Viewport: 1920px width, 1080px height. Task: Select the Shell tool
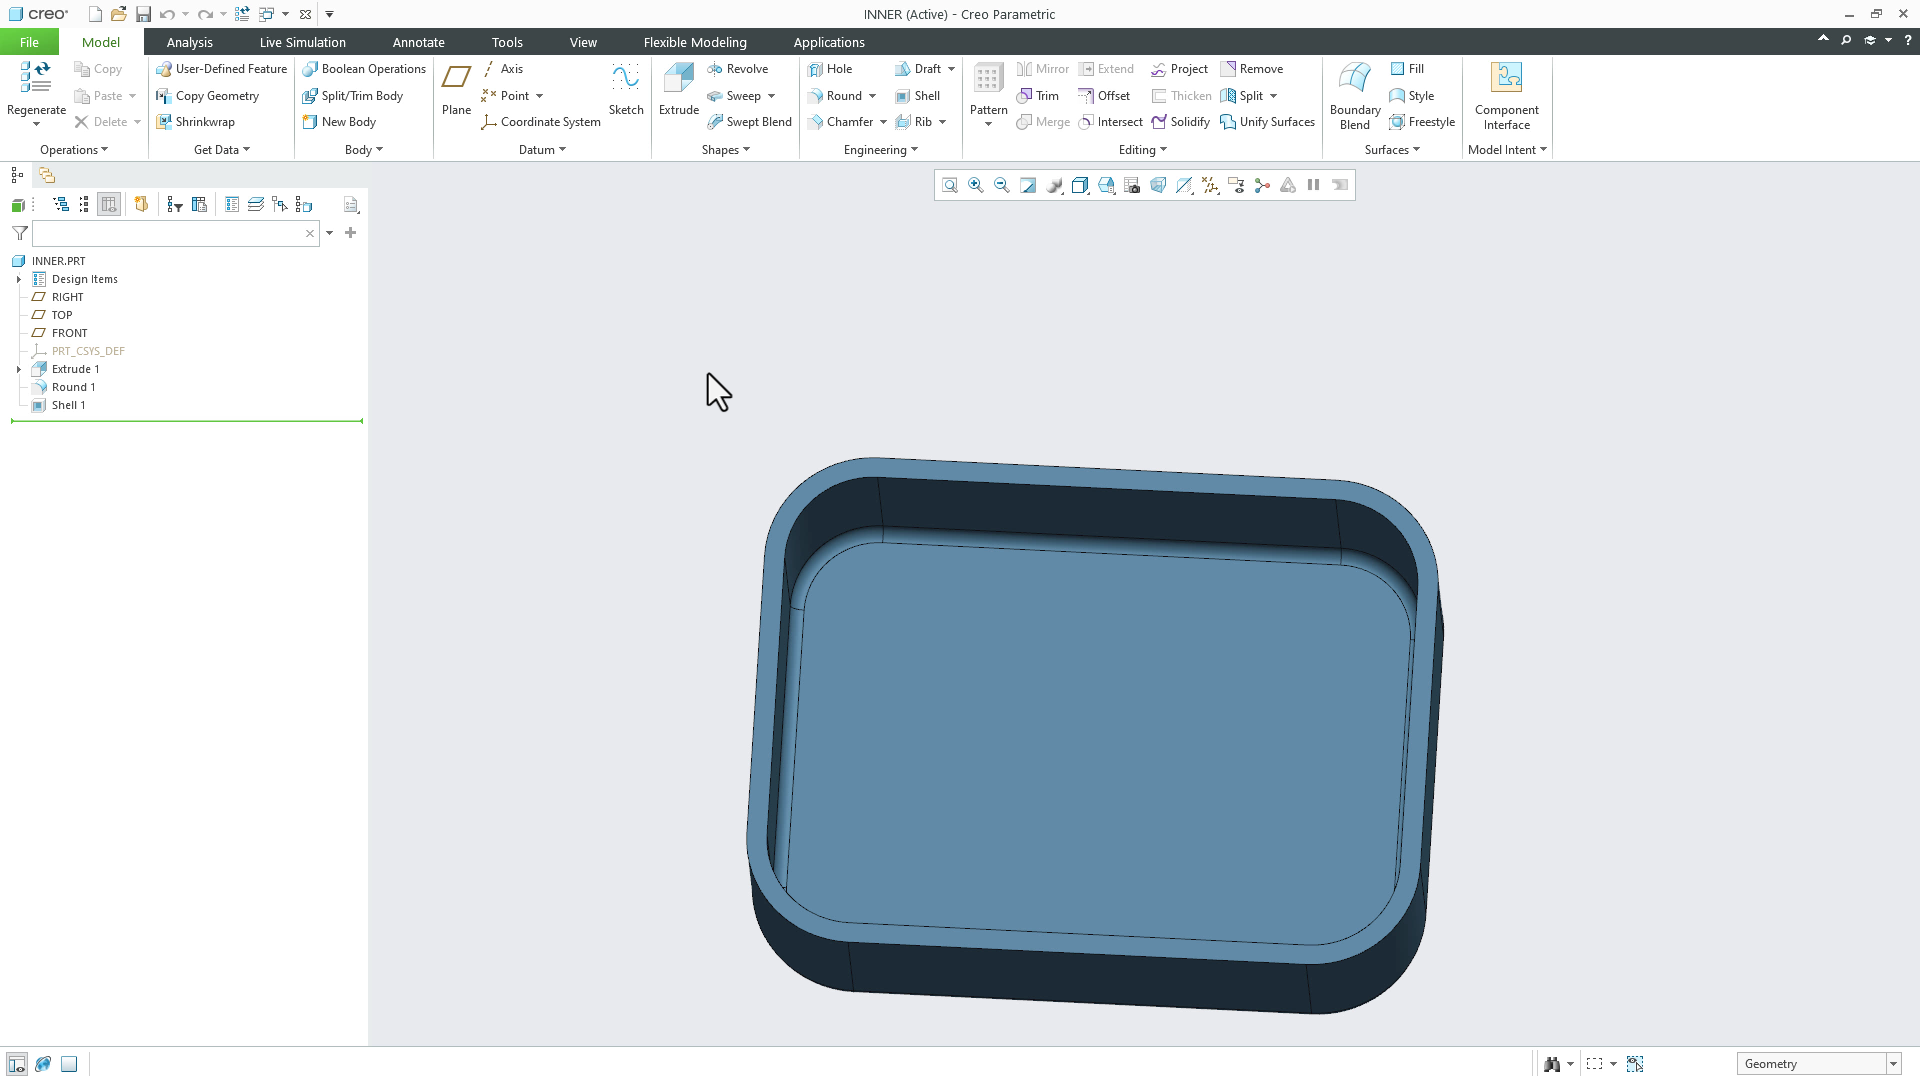918,95
